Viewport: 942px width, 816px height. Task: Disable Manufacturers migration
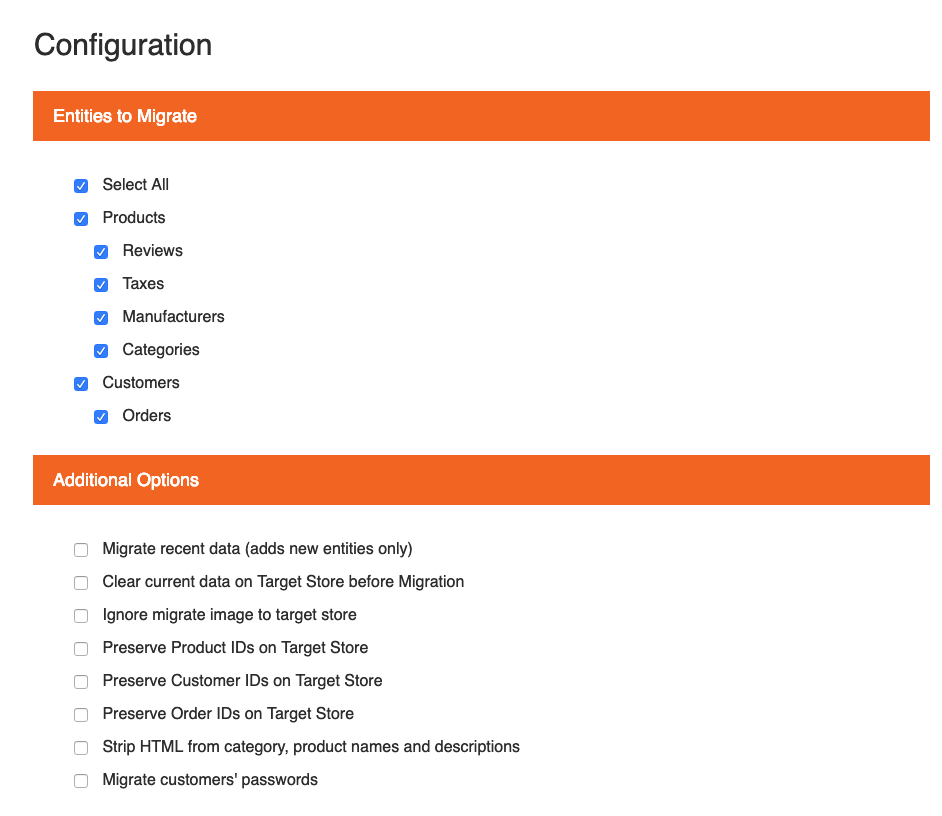point(101,318)
